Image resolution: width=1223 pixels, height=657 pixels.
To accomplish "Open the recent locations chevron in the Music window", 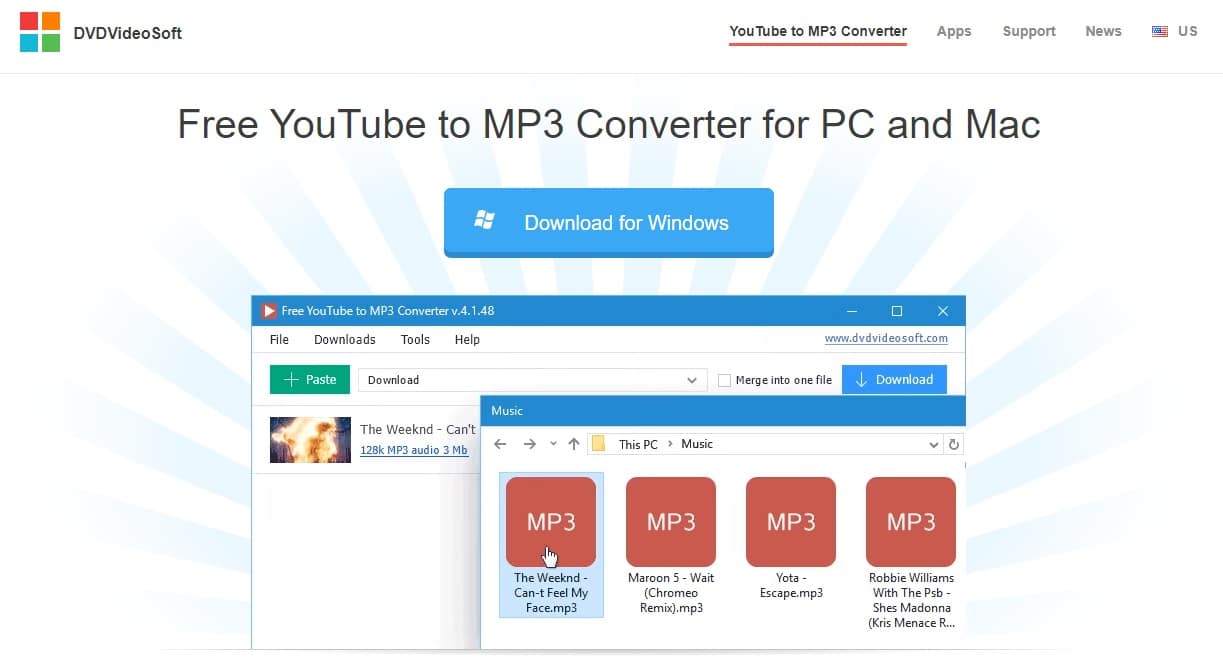I will 553,444.
